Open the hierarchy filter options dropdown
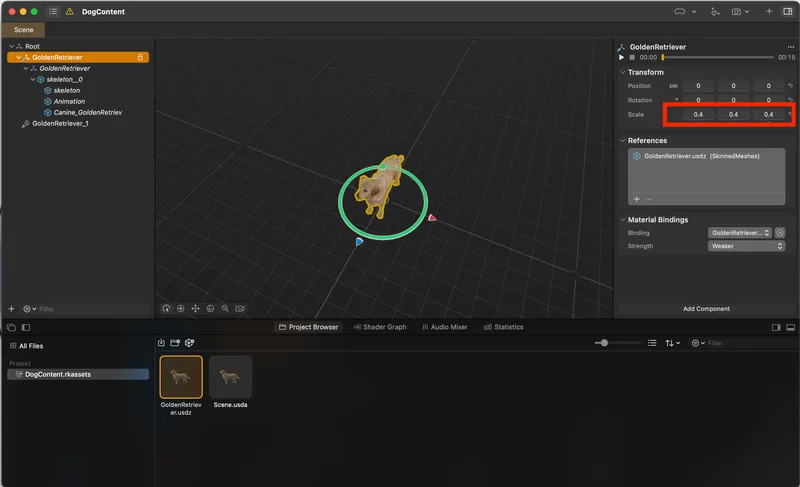Screen dimensions: 800x487 [30, 309]
